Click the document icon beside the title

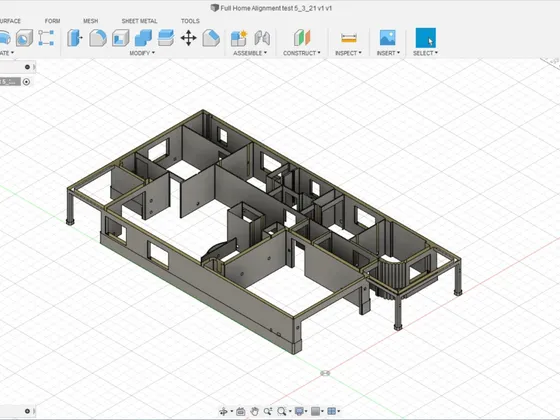214,8
